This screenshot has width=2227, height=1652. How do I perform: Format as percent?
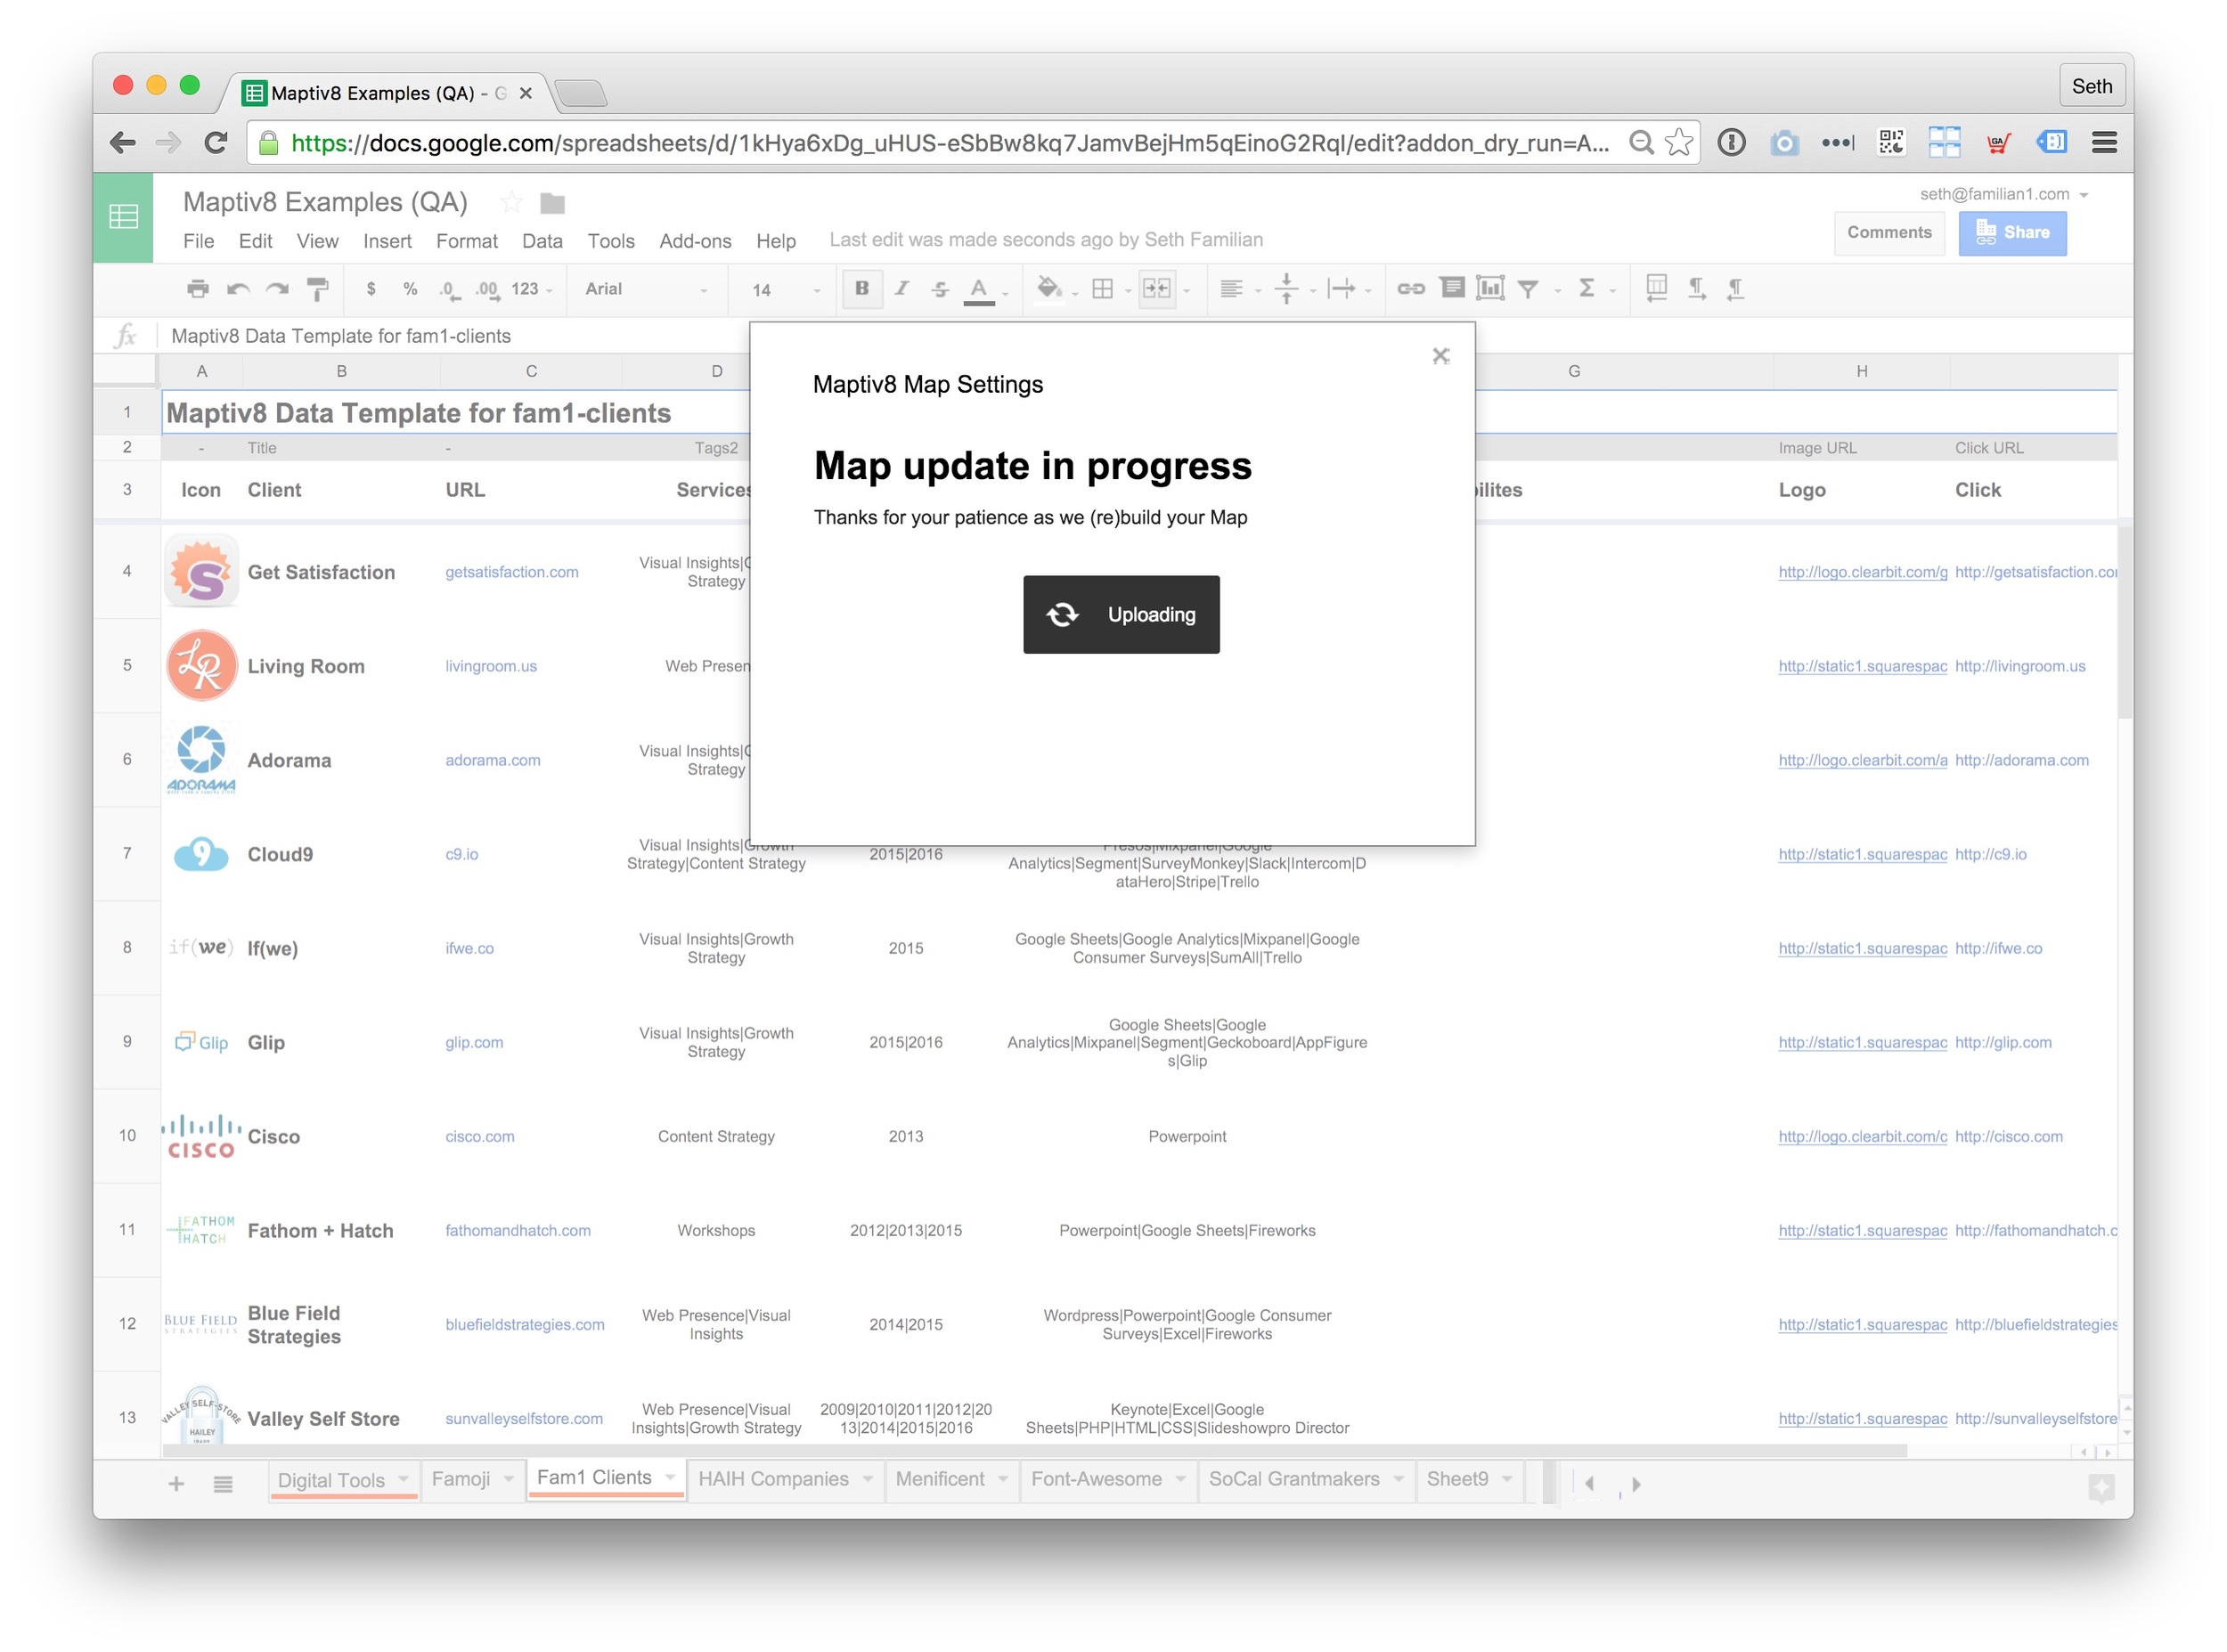(x=410, y=289)
